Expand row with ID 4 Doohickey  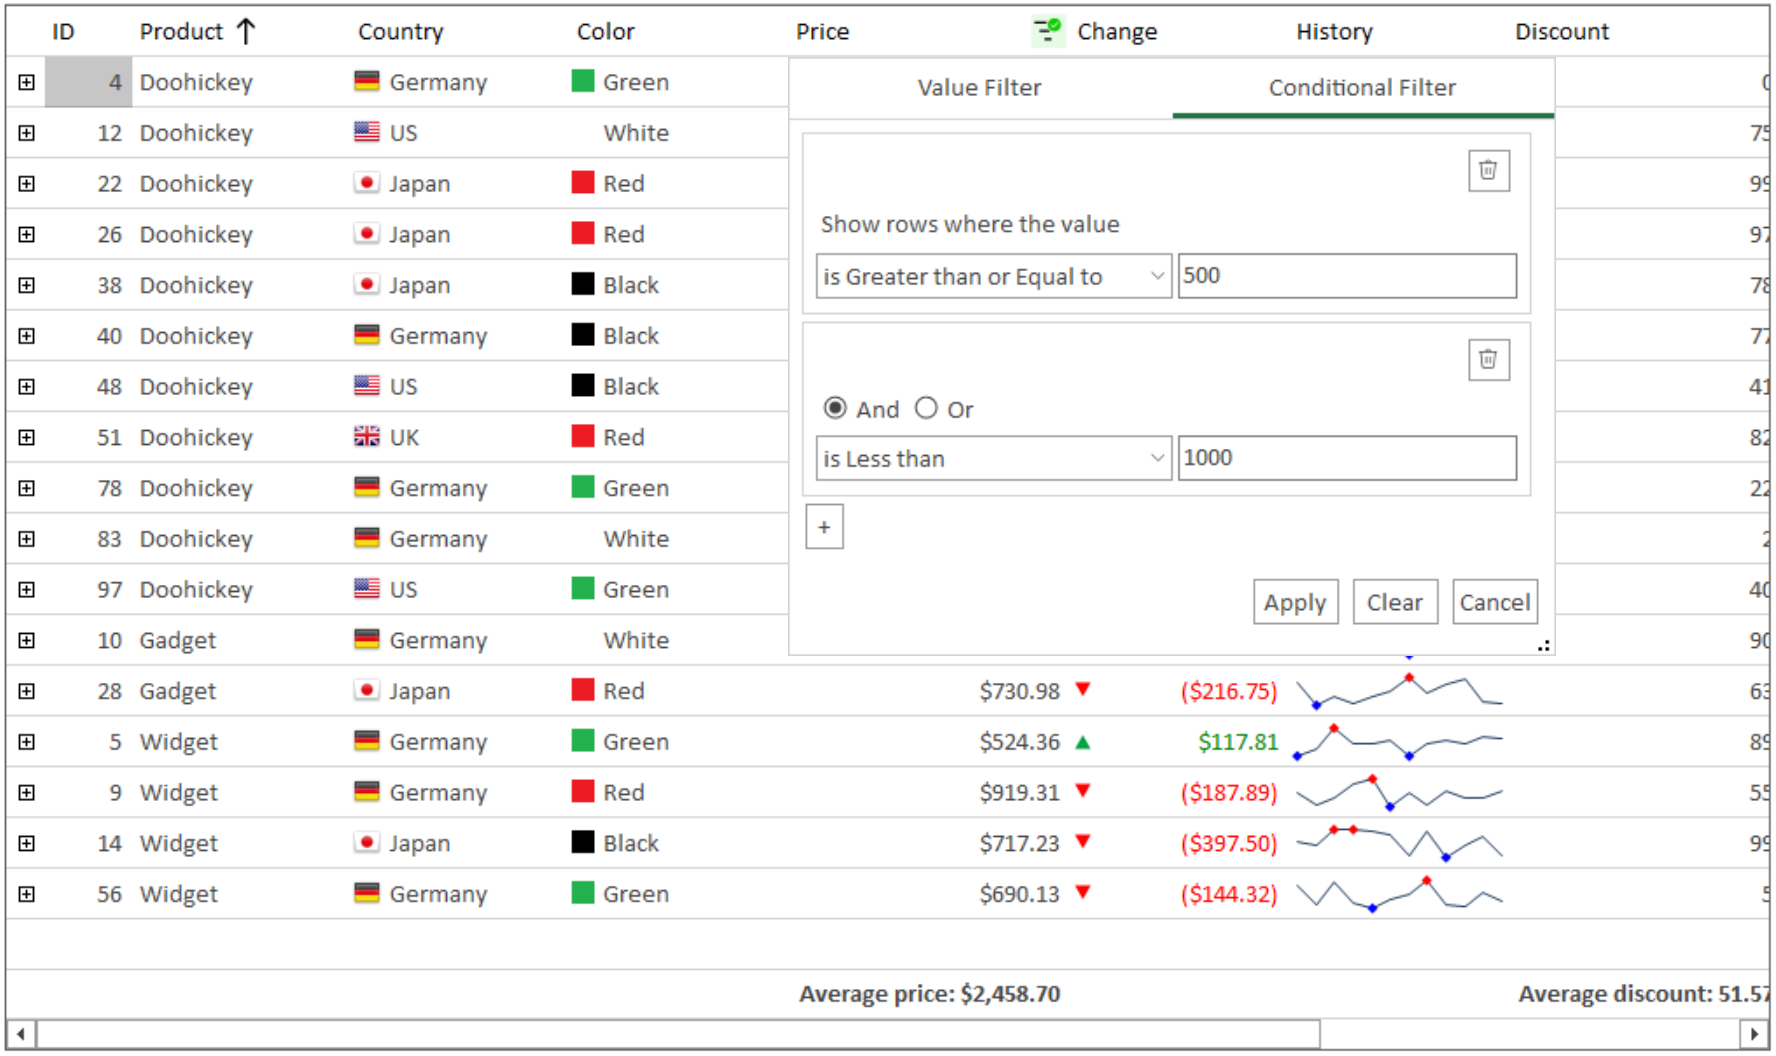coord(27,82)
